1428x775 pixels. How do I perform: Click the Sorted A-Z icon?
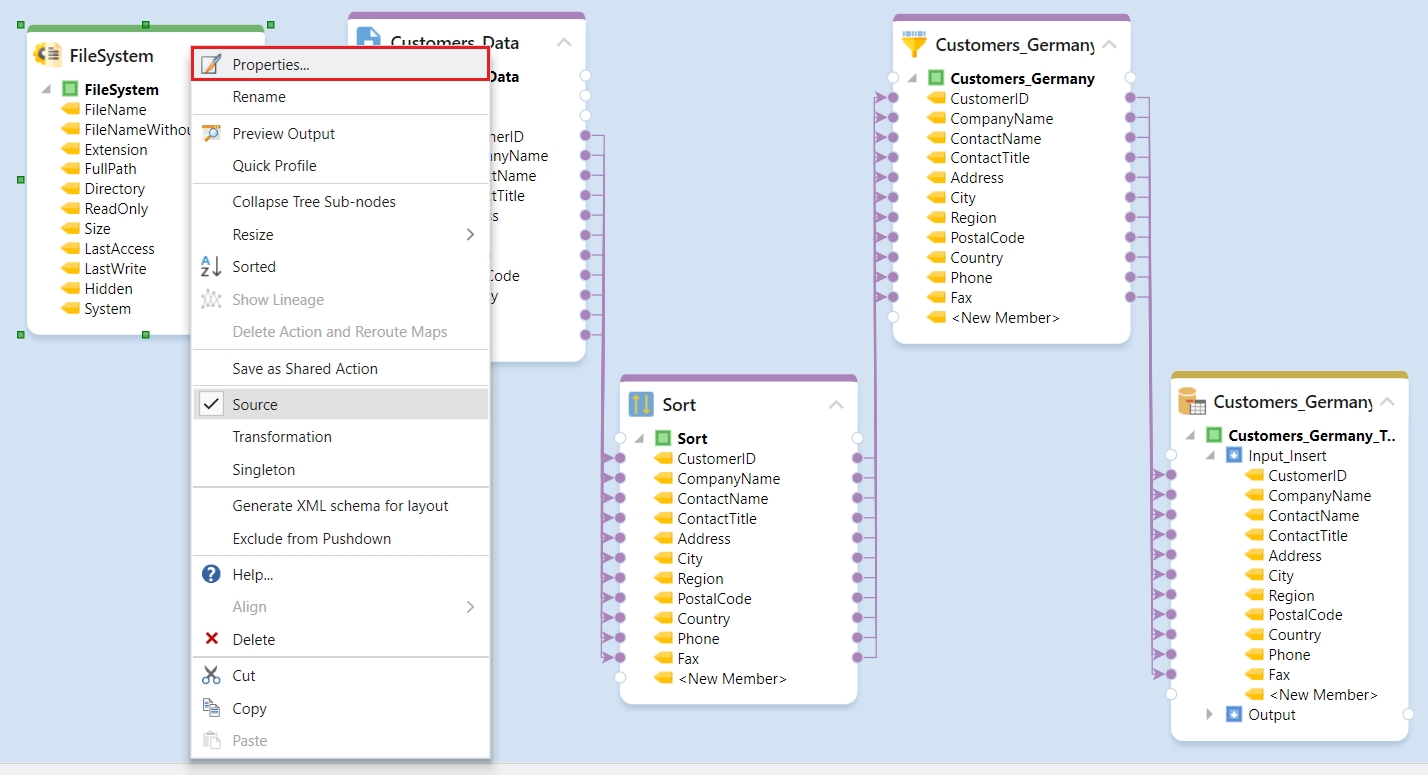point(211,267)
